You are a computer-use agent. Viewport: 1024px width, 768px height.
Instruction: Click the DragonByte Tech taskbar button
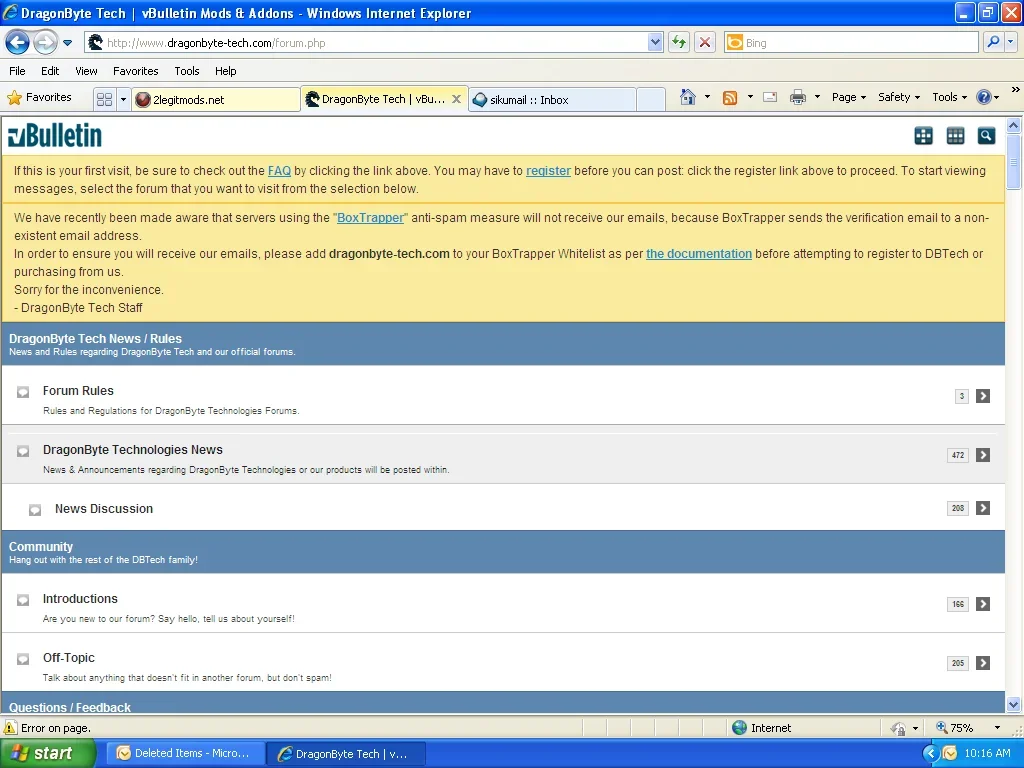(347, 754)
